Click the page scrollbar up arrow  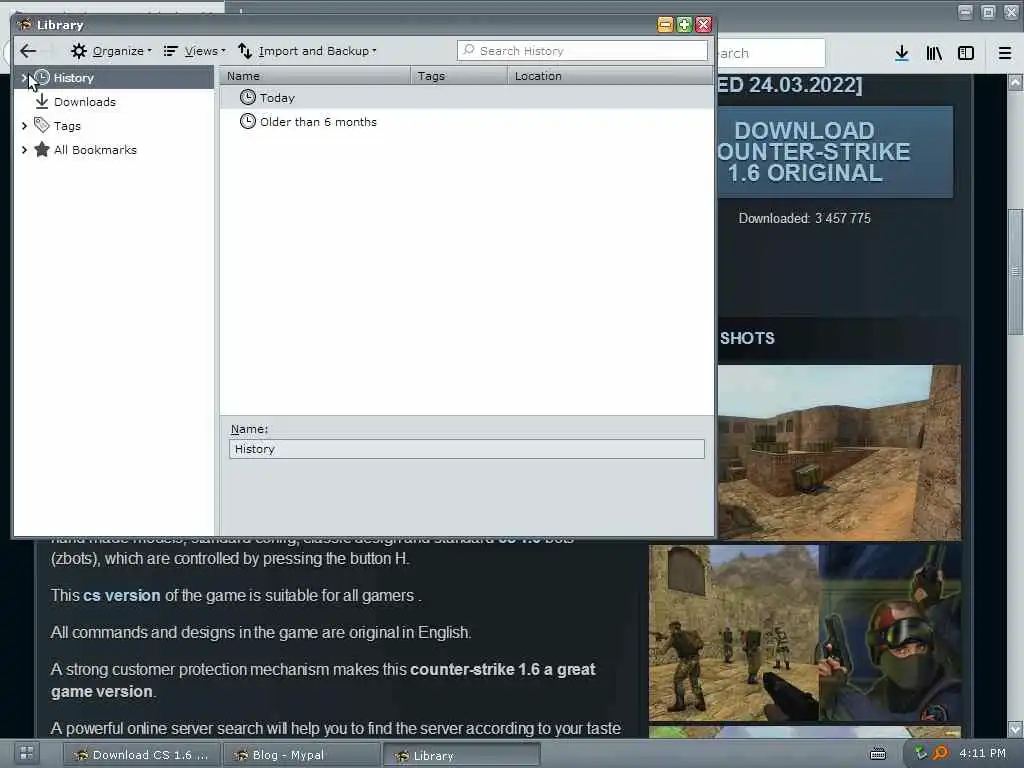pos(1016,82)
